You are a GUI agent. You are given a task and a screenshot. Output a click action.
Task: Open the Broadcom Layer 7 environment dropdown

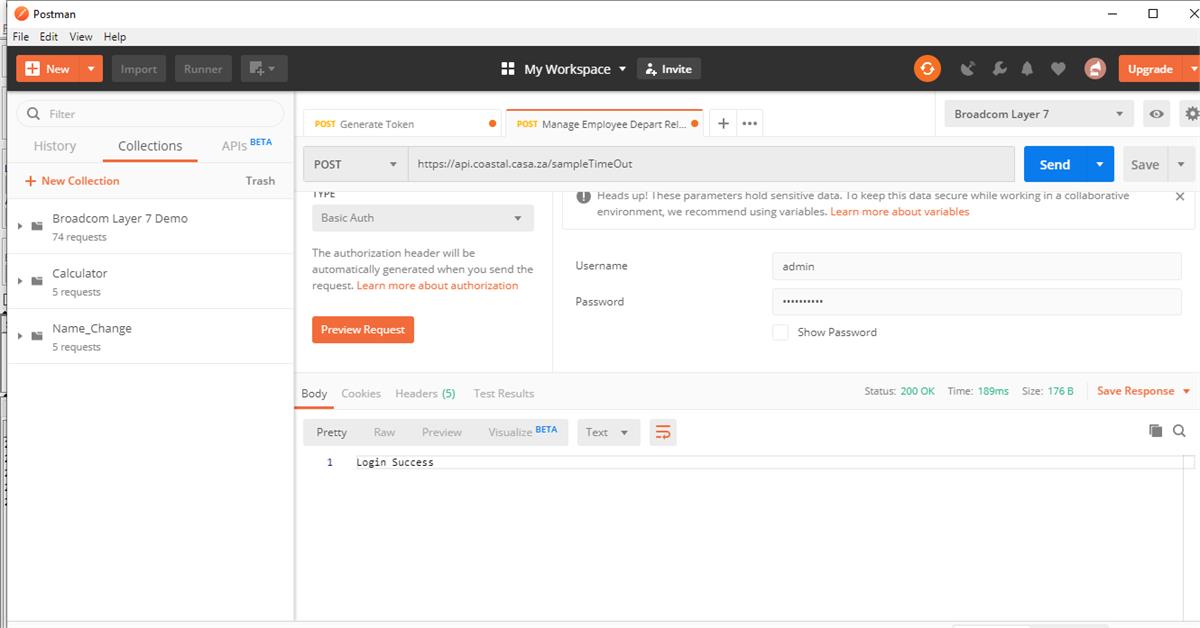(1038, 113)
